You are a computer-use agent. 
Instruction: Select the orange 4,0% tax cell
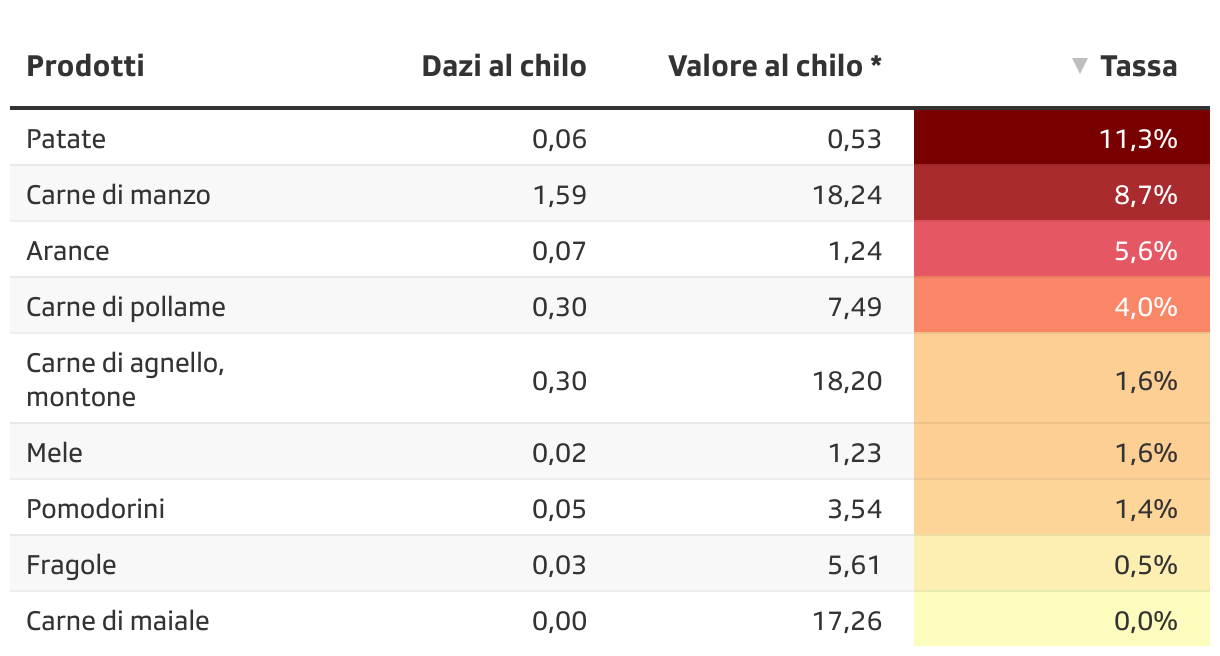1061,306
